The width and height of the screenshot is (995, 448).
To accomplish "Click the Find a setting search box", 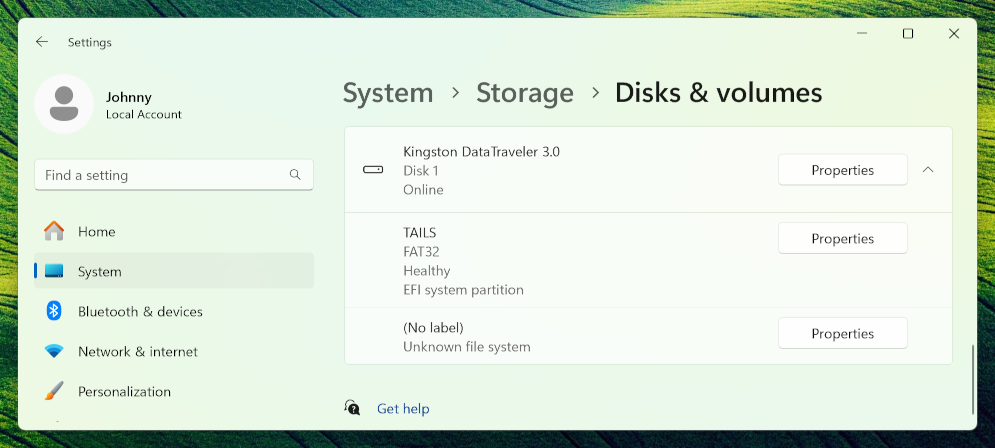I will pos(160,175).
